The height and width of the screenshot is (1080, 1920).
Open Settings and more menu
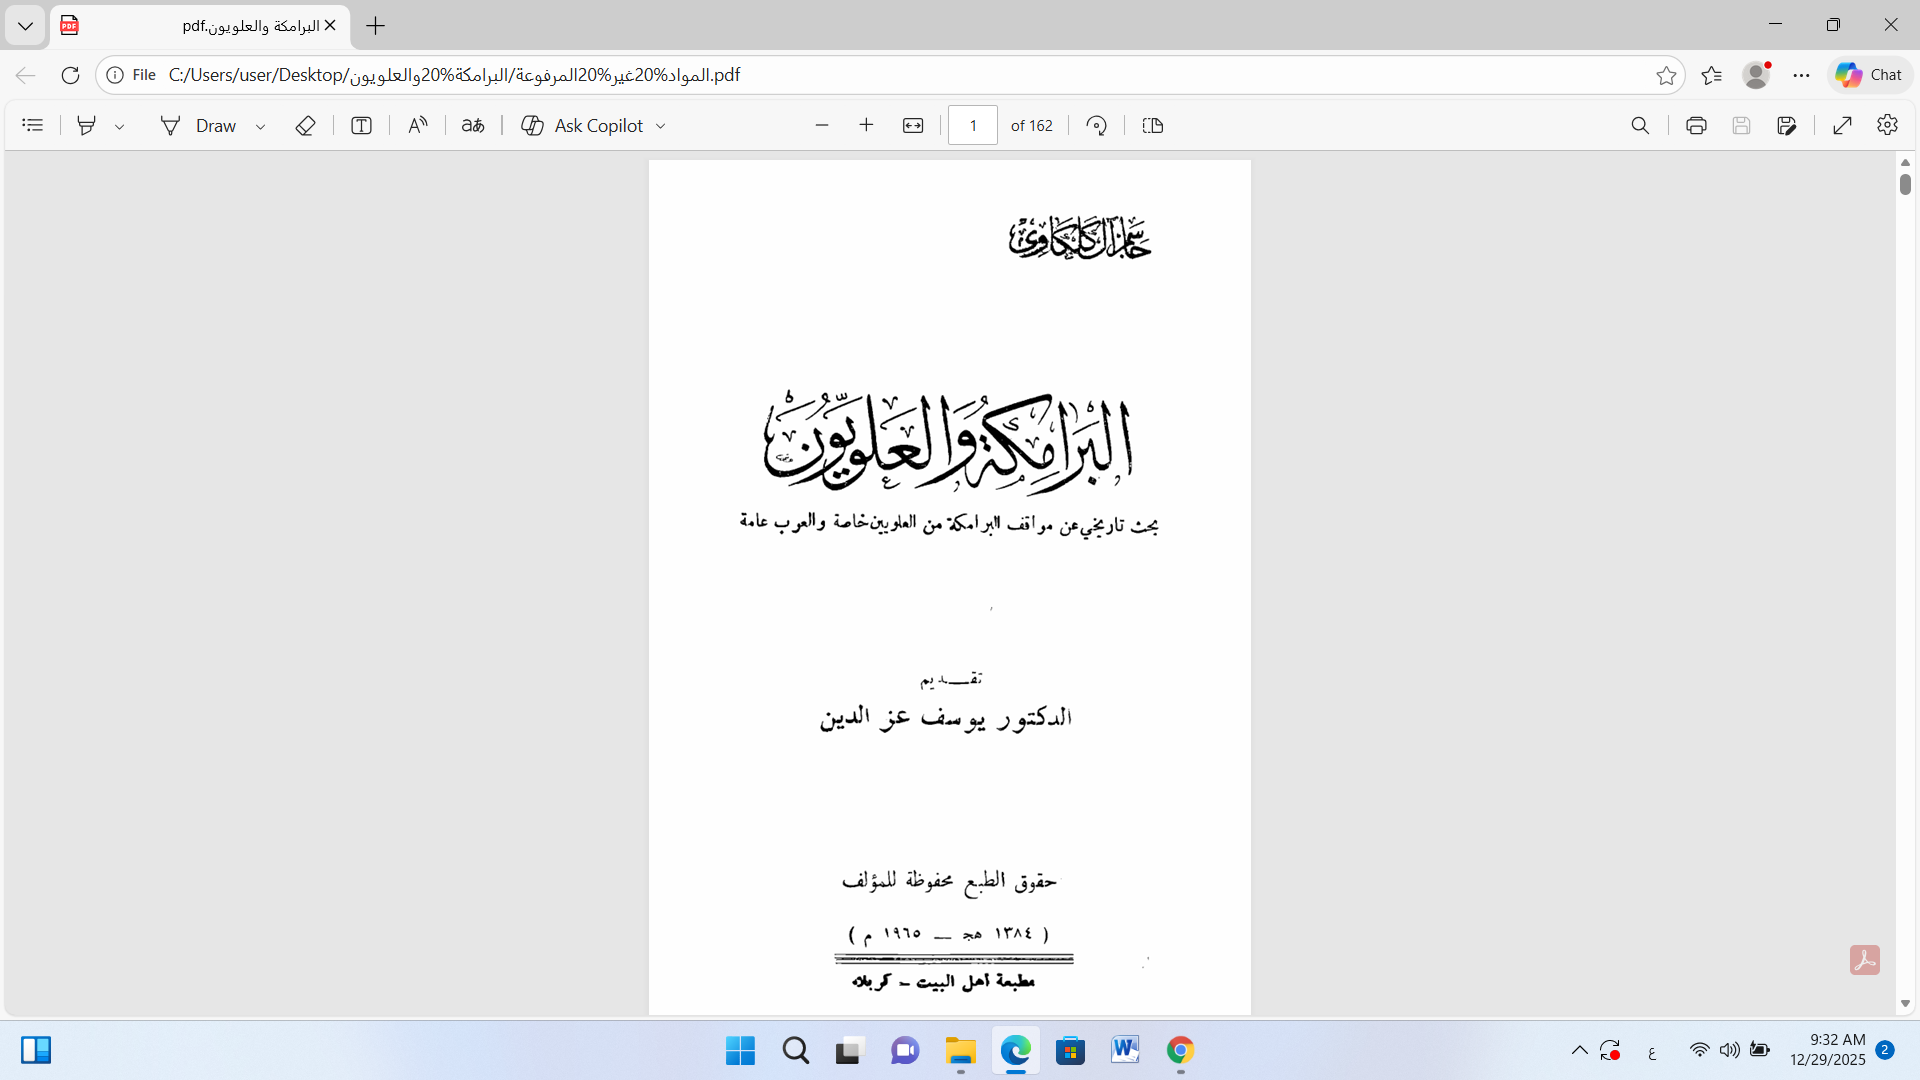pyautogui.click(x=1802, y=75)
